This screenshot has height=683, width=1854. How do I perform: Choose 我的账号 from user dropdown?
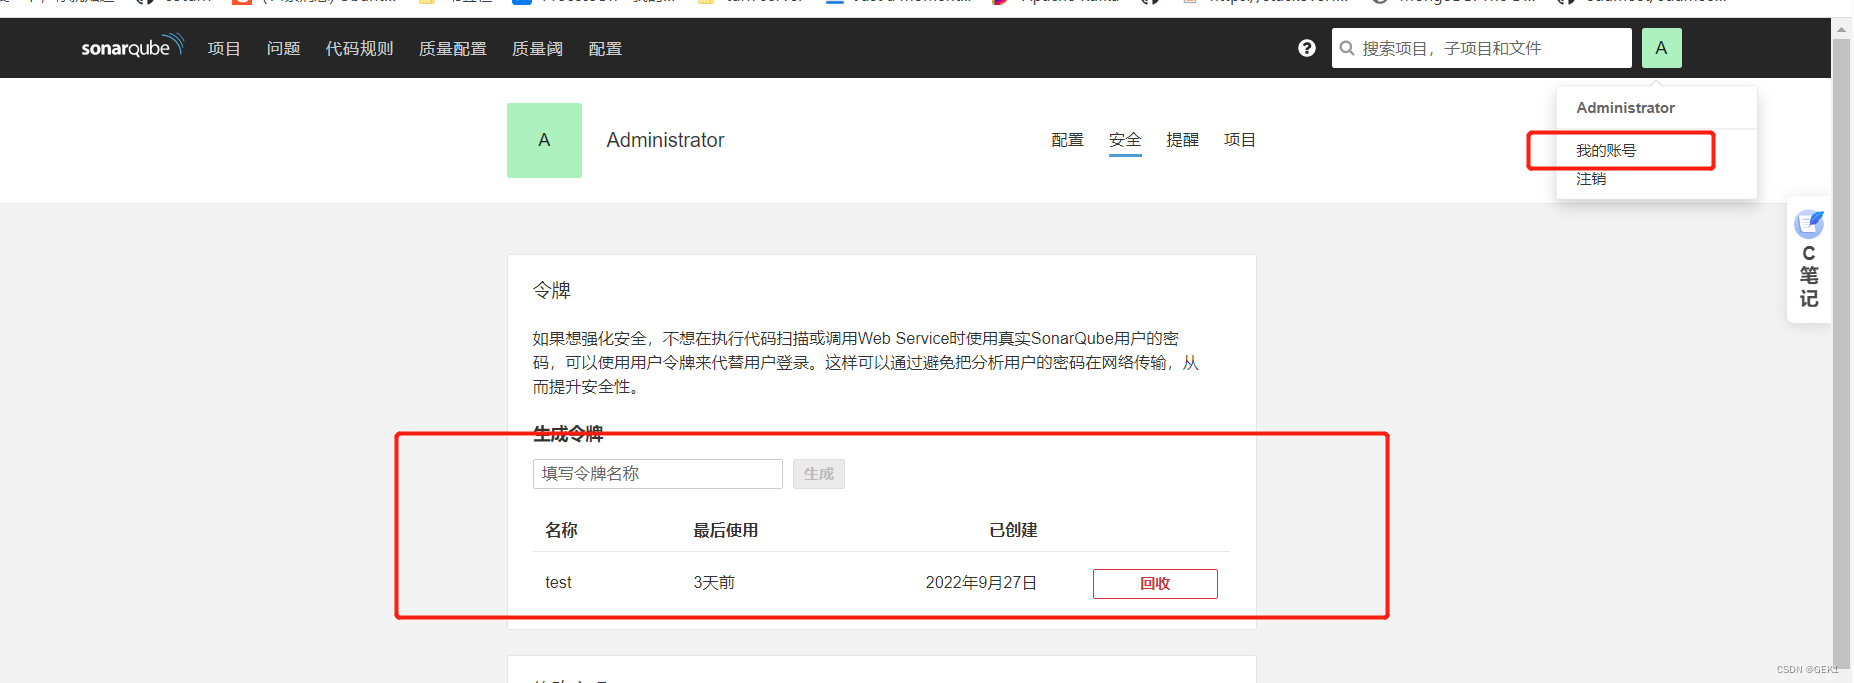pos(1606,151)
